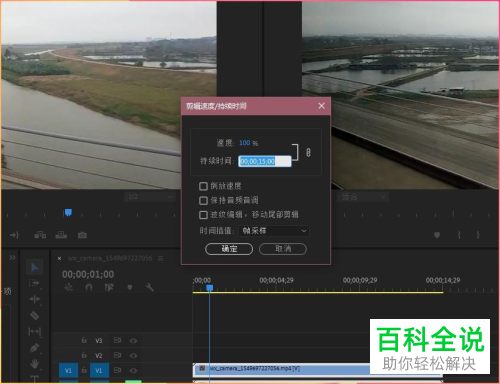The width and height of the screenshot is (500, 384).
Task: Hide track V1 output eye
Action: [x=133, y=370]
